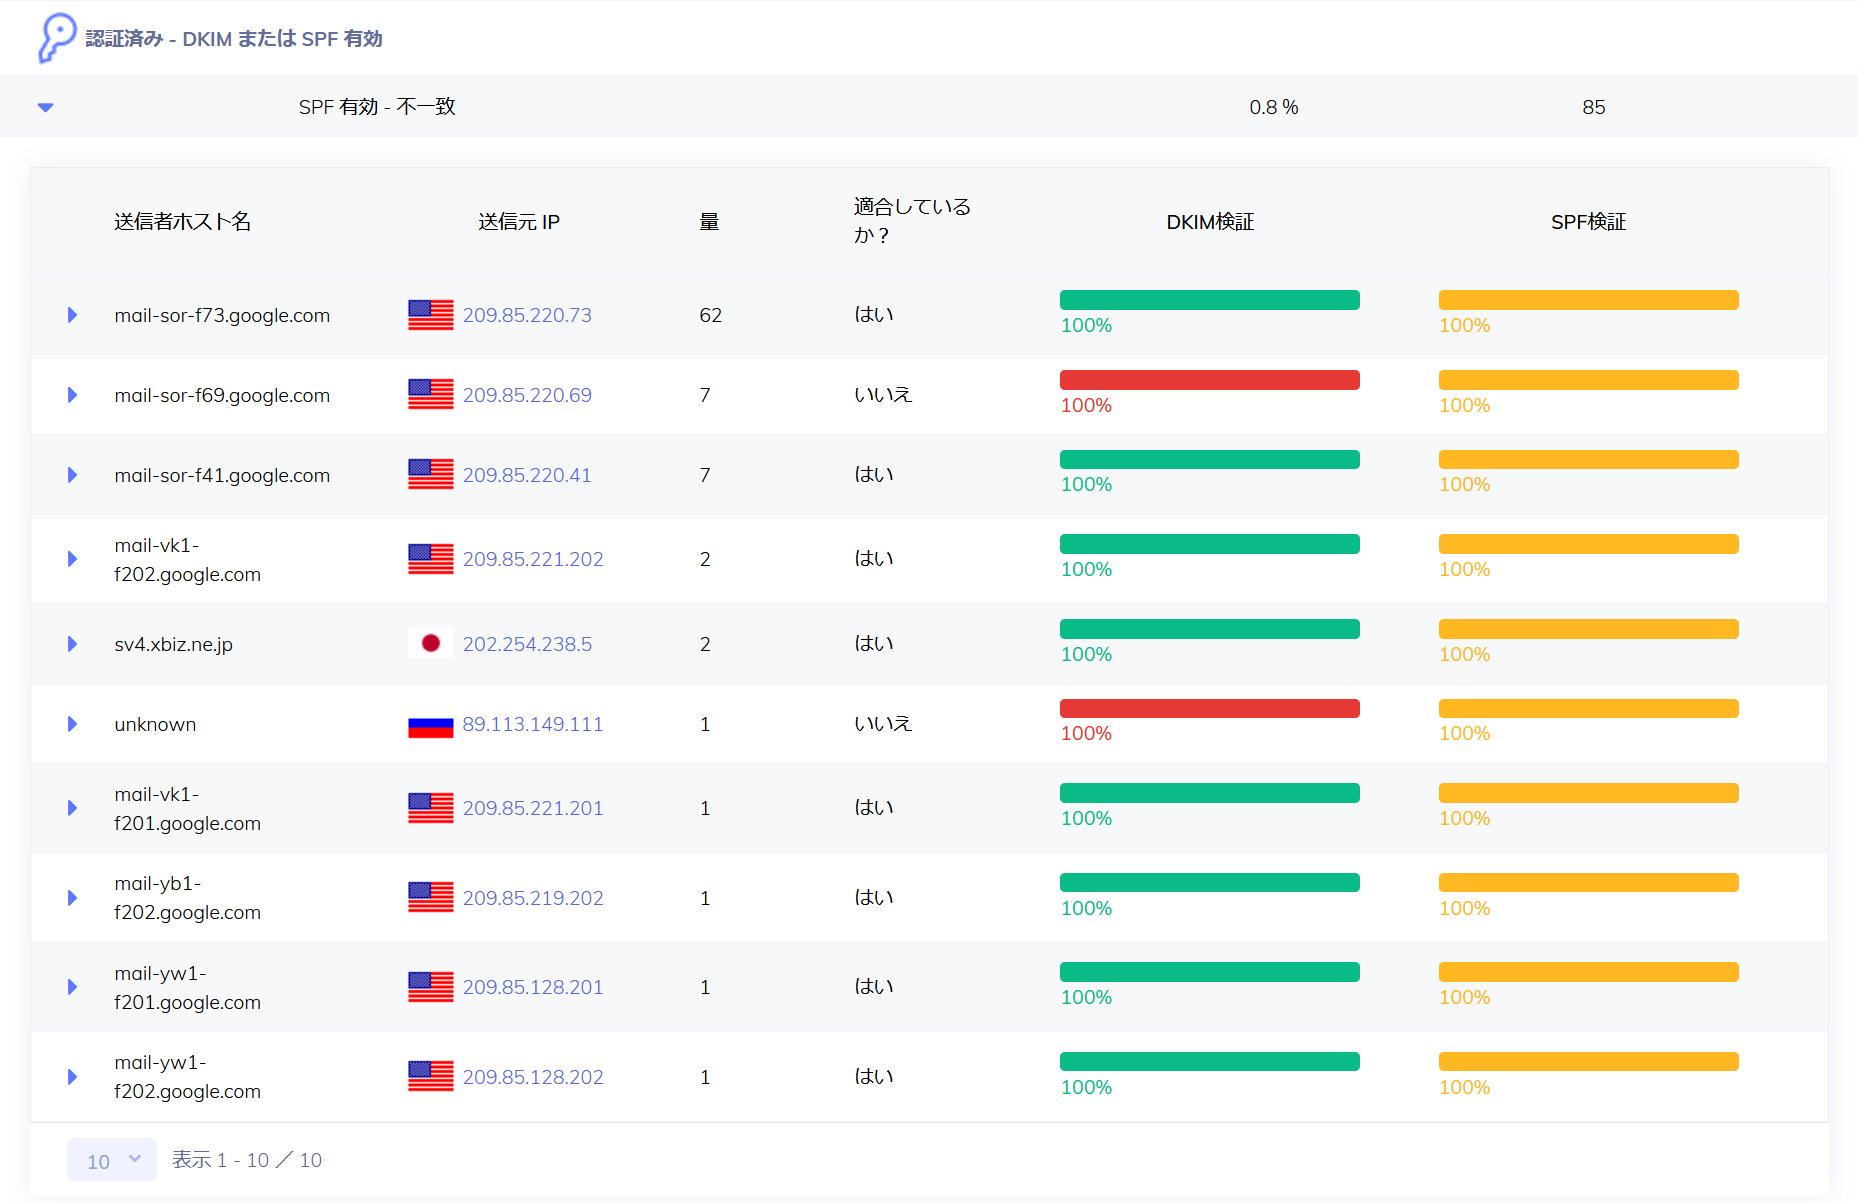Open IP link 209.85.128.202
Viewport: 1858px width, 1203px height.
tap(533, 1077)
